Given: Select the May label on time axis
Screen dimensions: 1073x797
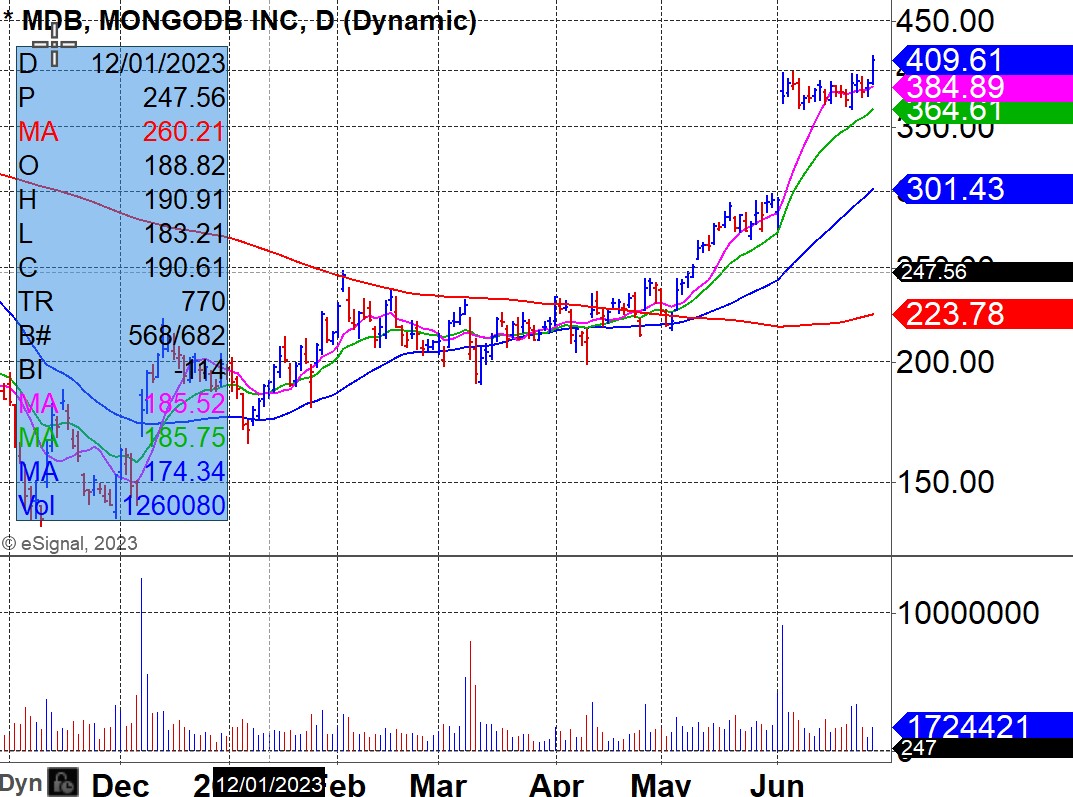Looking at the screenshot, I should 661,785.
